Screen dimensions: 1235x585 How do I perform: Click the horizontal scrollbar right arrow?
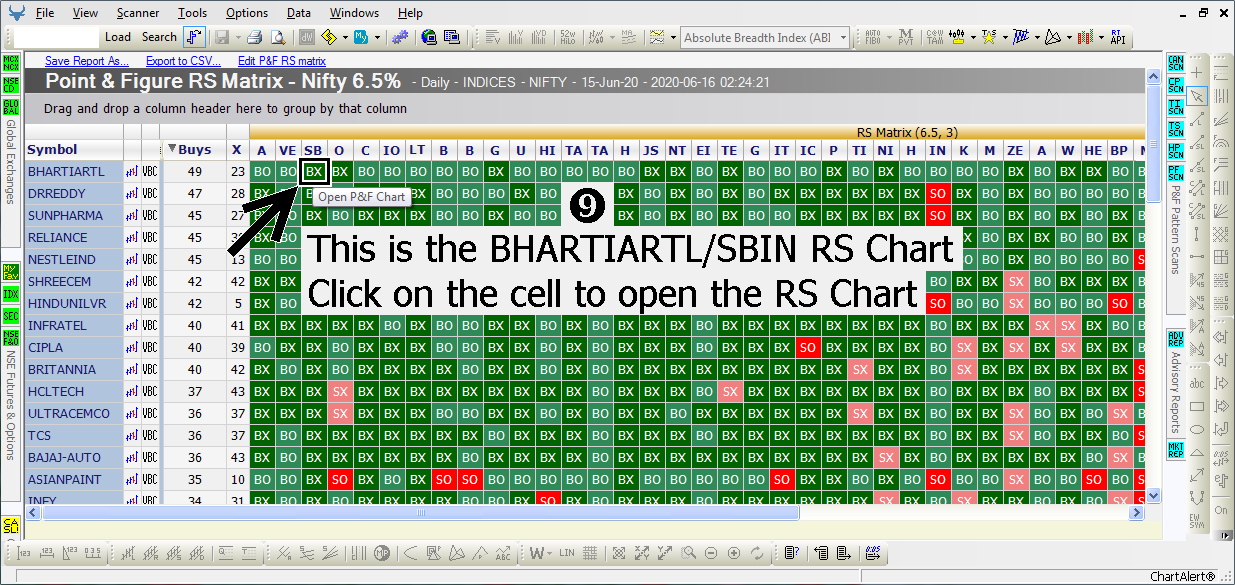tap(1136, 513)
